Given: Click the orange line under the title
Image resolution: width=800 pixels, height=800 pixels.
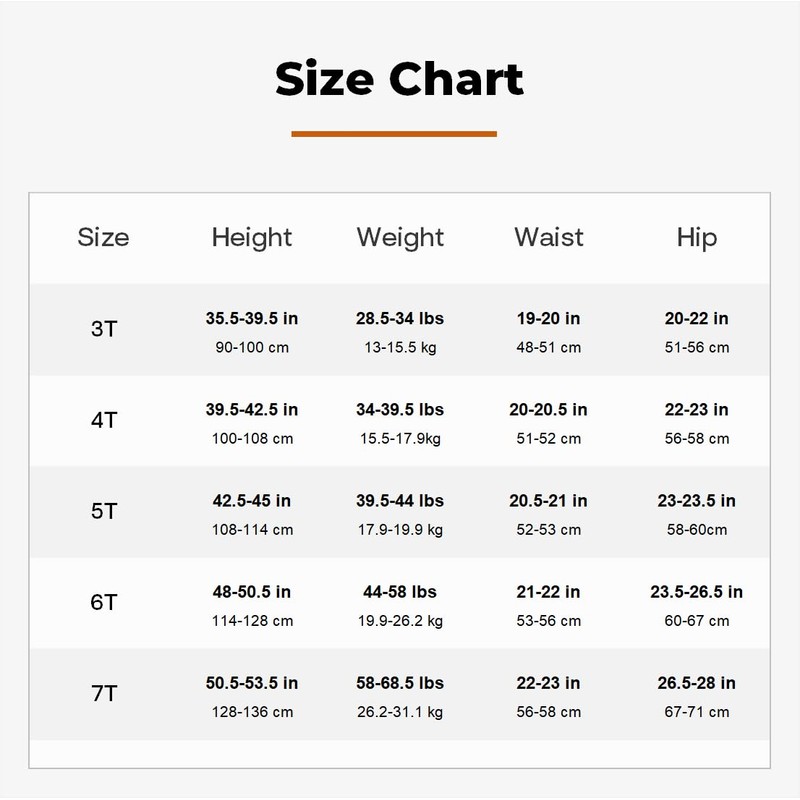Looking at the screenshot, I should [394, 133].
